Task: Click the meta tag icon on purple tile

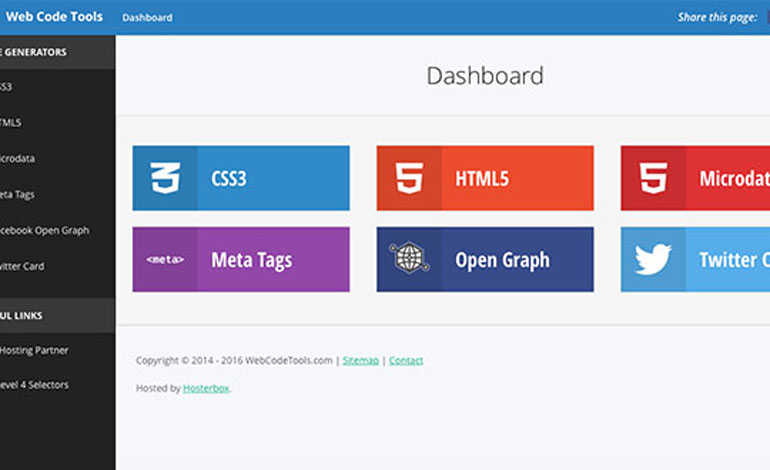Action: tap(165, 259)
